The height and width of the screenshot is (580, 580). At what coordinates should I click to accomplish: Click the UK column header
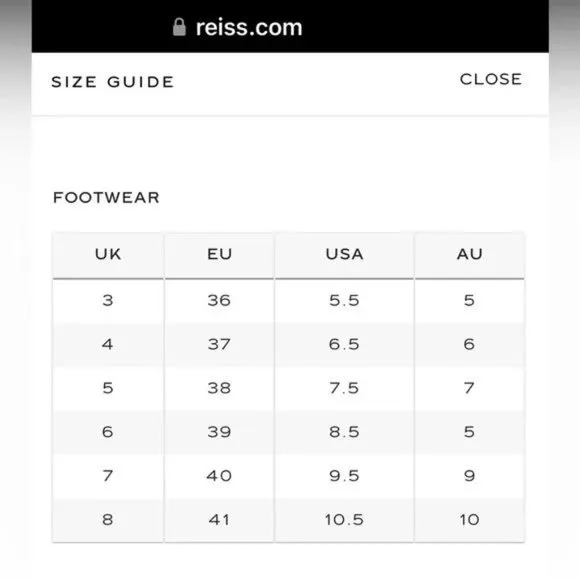[108, 254]
